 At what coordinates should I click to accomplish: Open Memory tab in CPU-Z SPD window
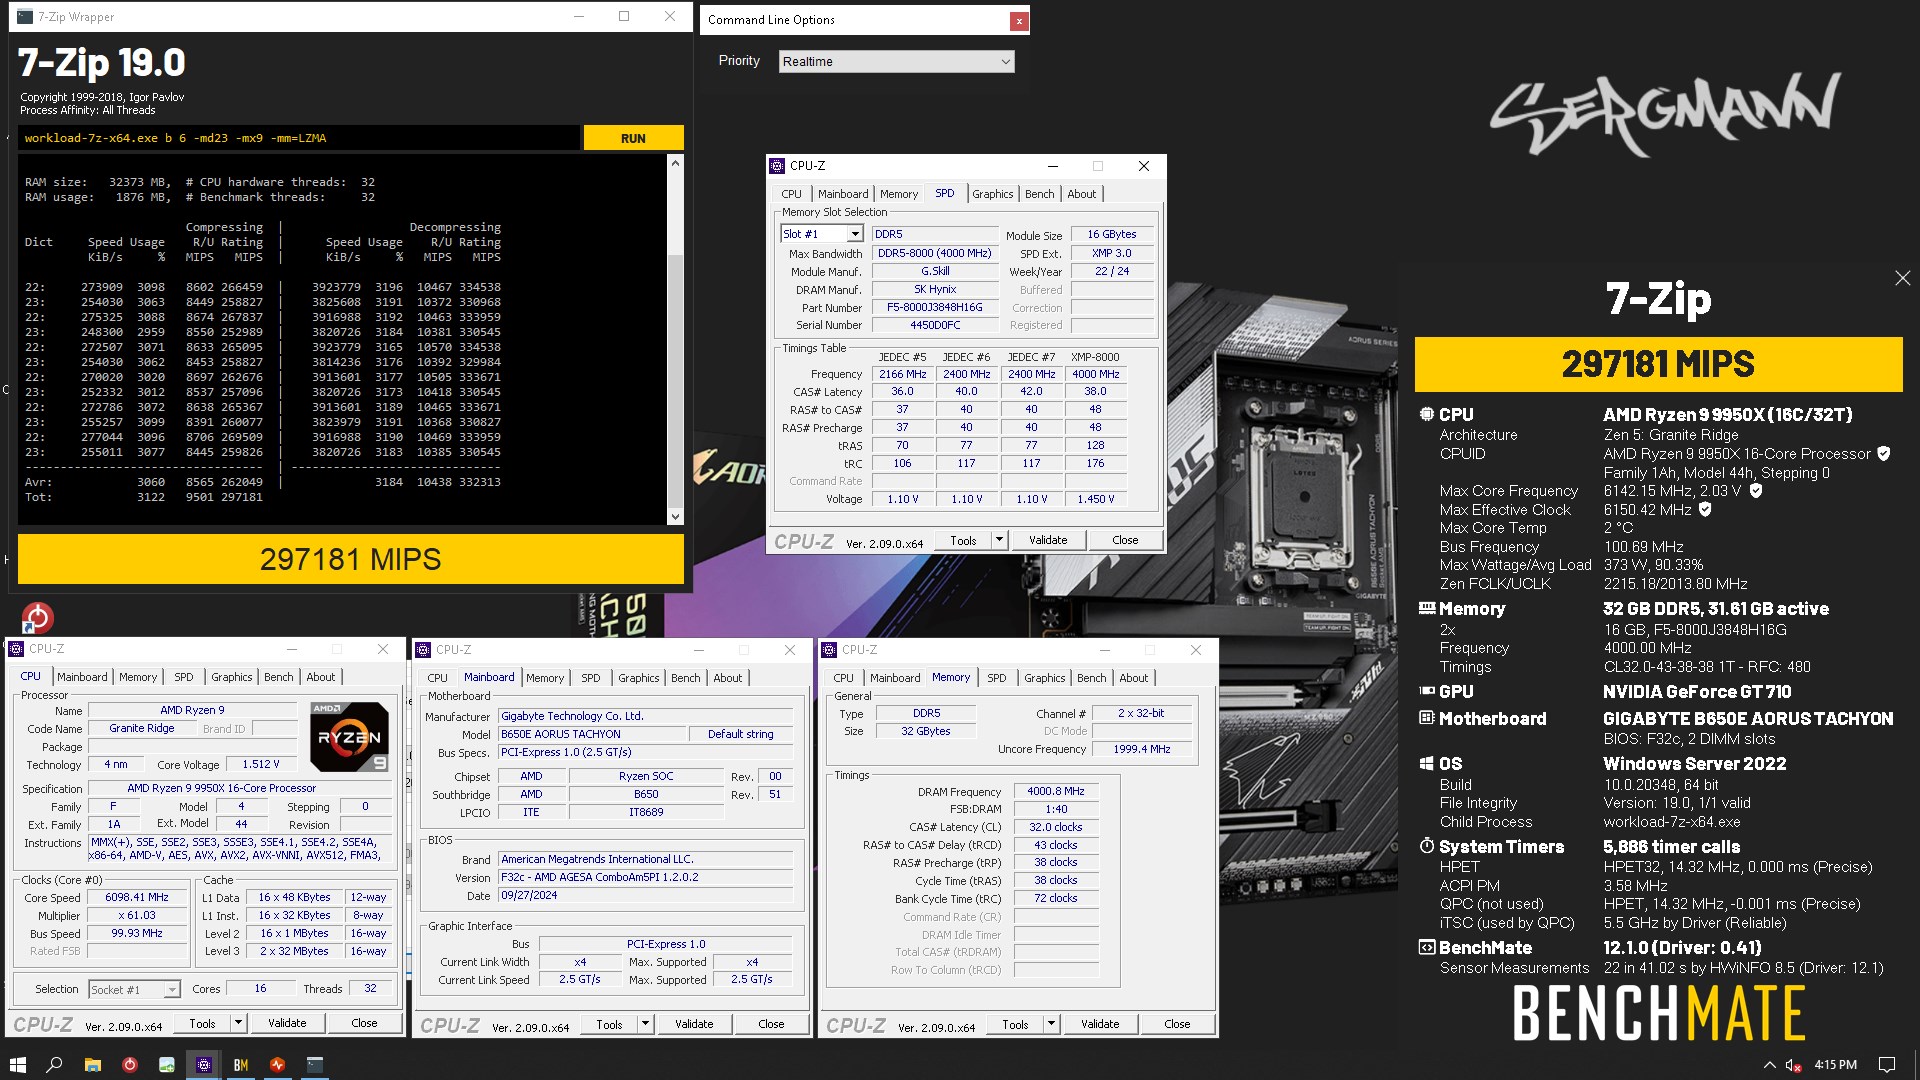(898, 194)
